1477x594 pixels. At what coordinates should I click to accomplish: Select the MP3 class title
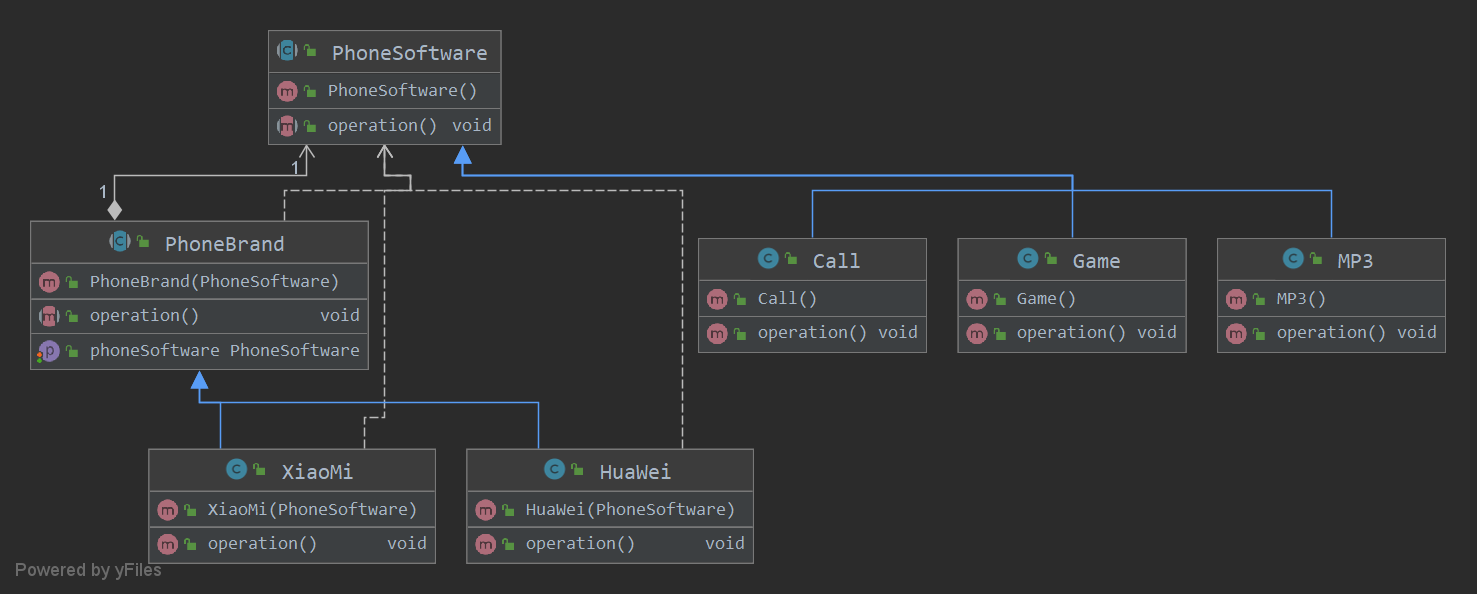tap(1356, 261)
